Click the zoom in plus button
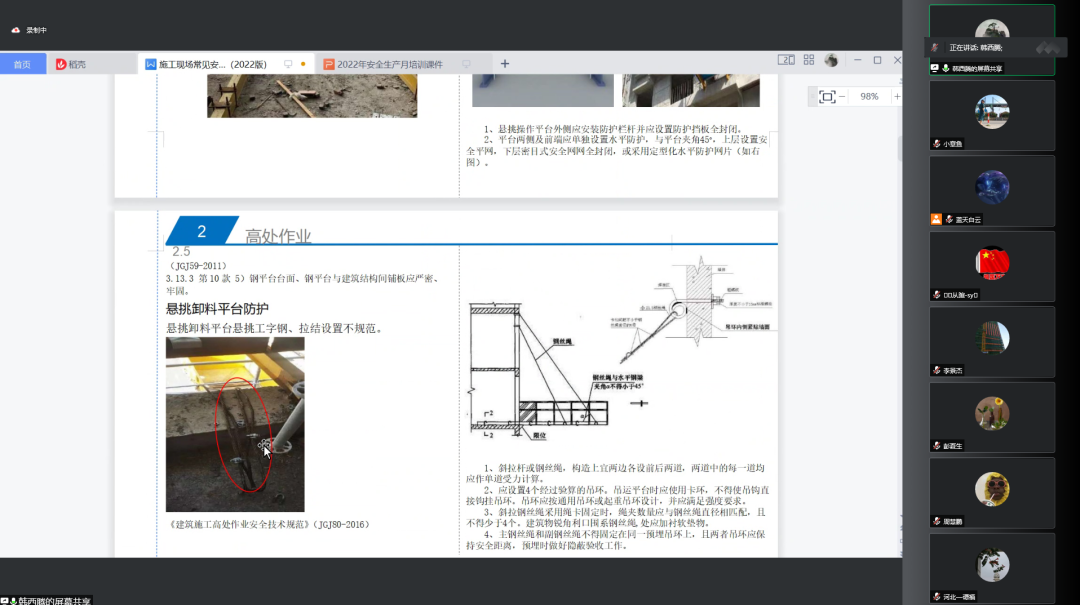Screen dimensions: 1080x605 pos(896,97)
